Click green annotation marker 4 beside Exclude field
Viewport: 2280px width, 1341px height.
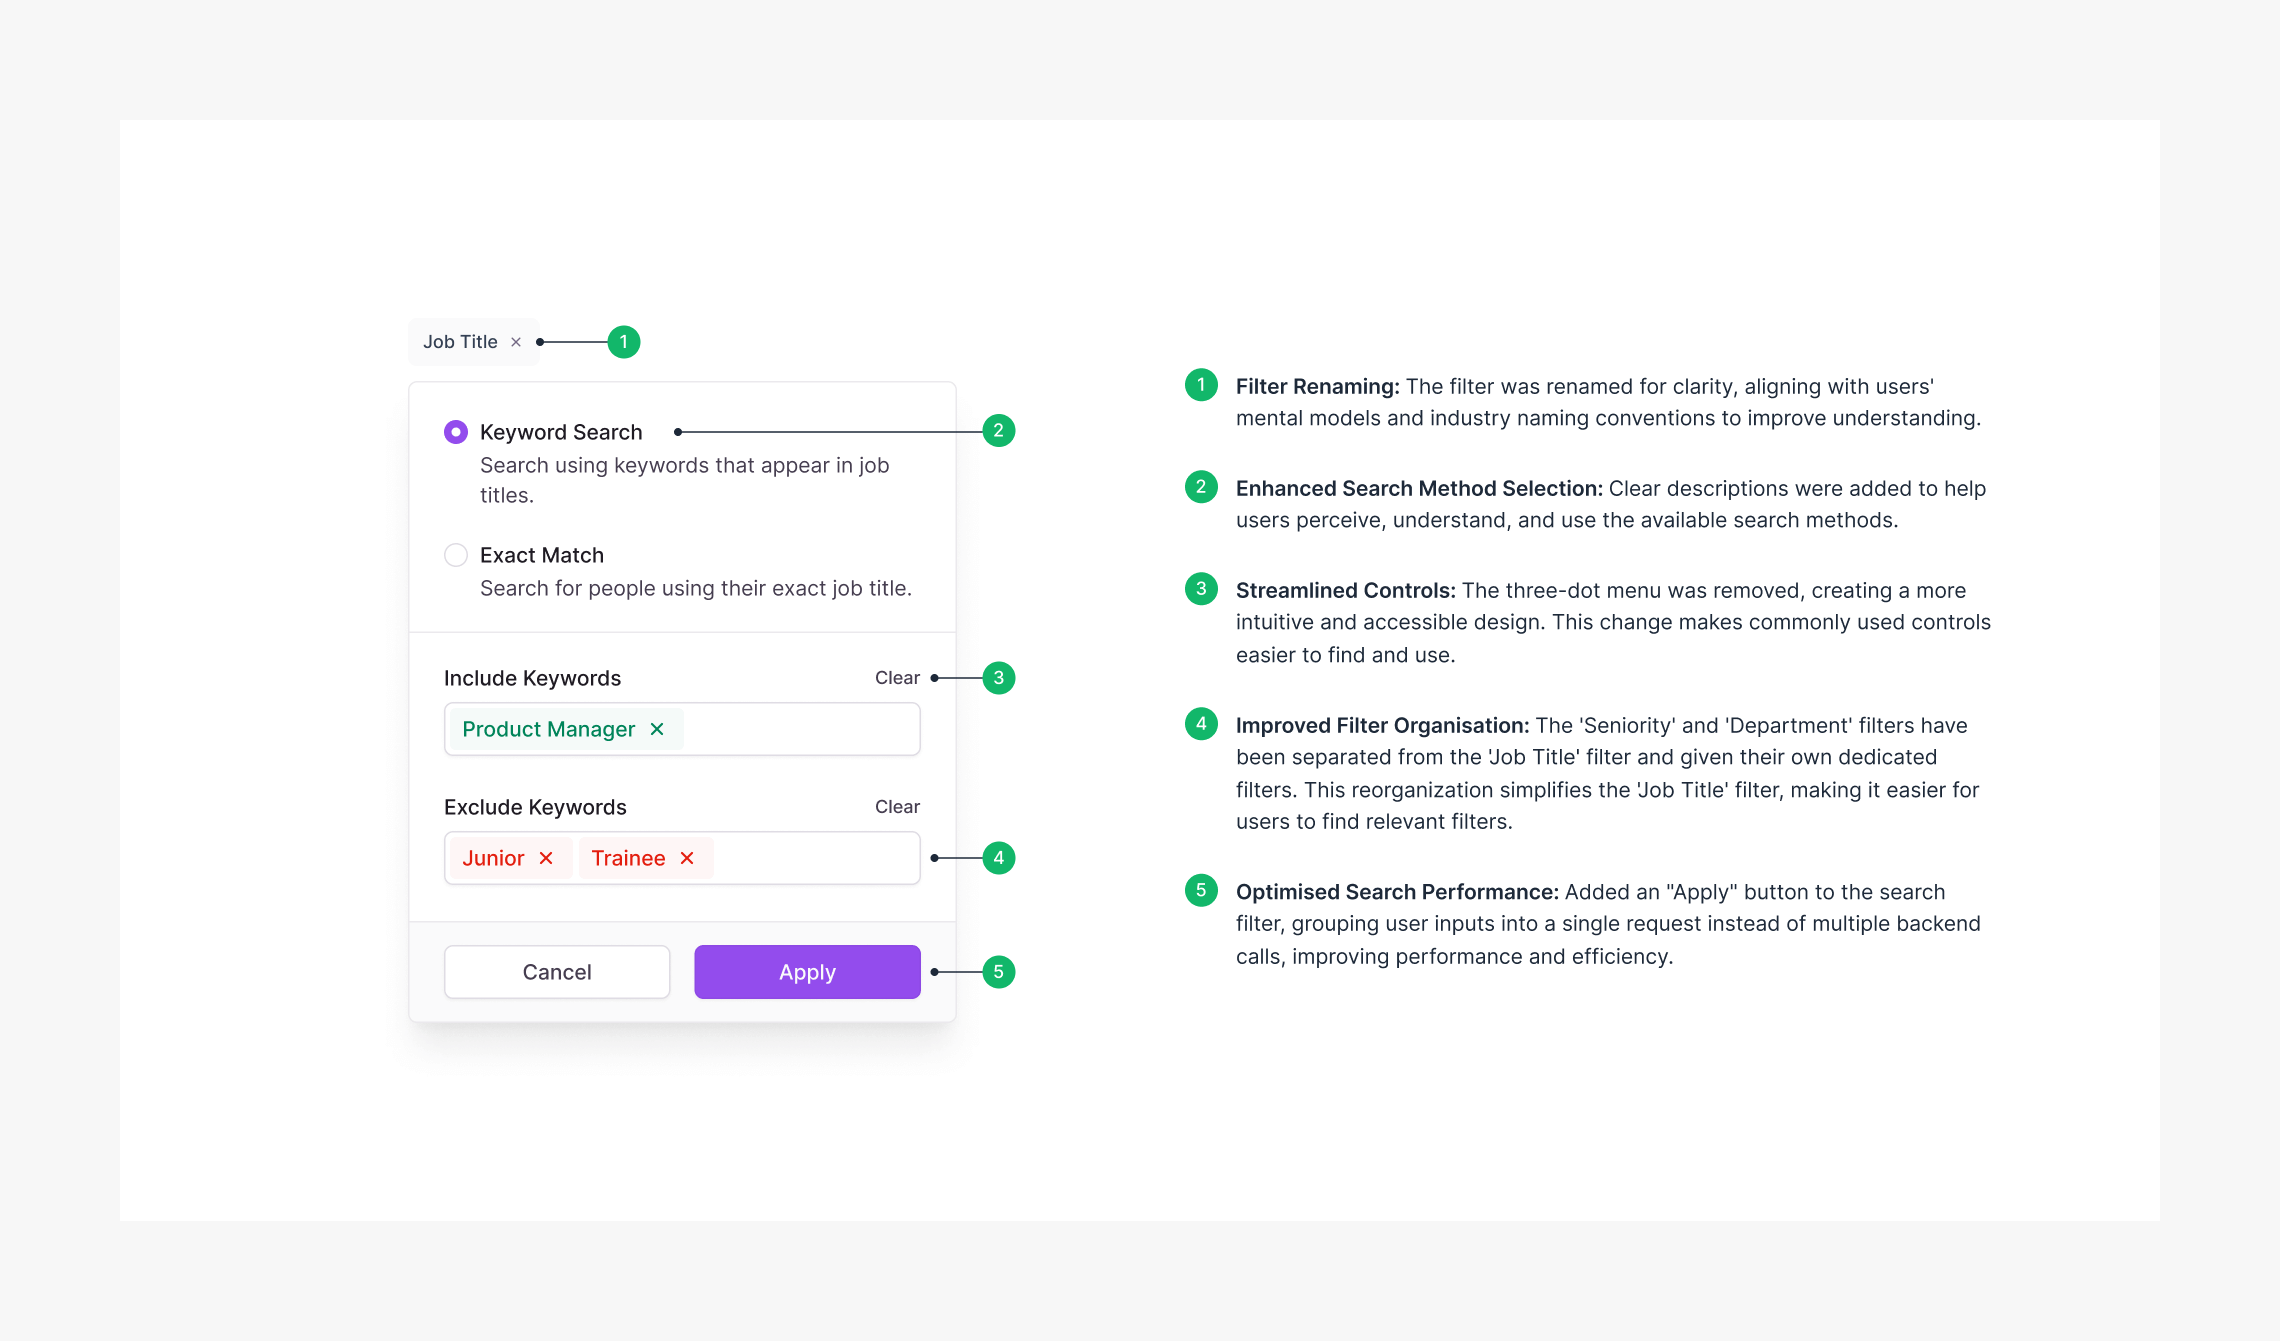[x=999, y=858]
